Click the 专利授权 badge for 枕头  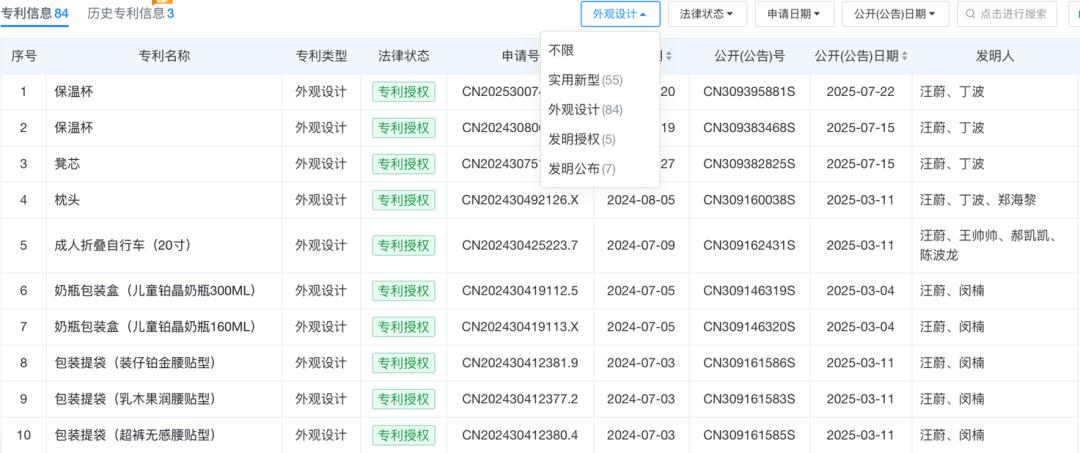[404, 200]
